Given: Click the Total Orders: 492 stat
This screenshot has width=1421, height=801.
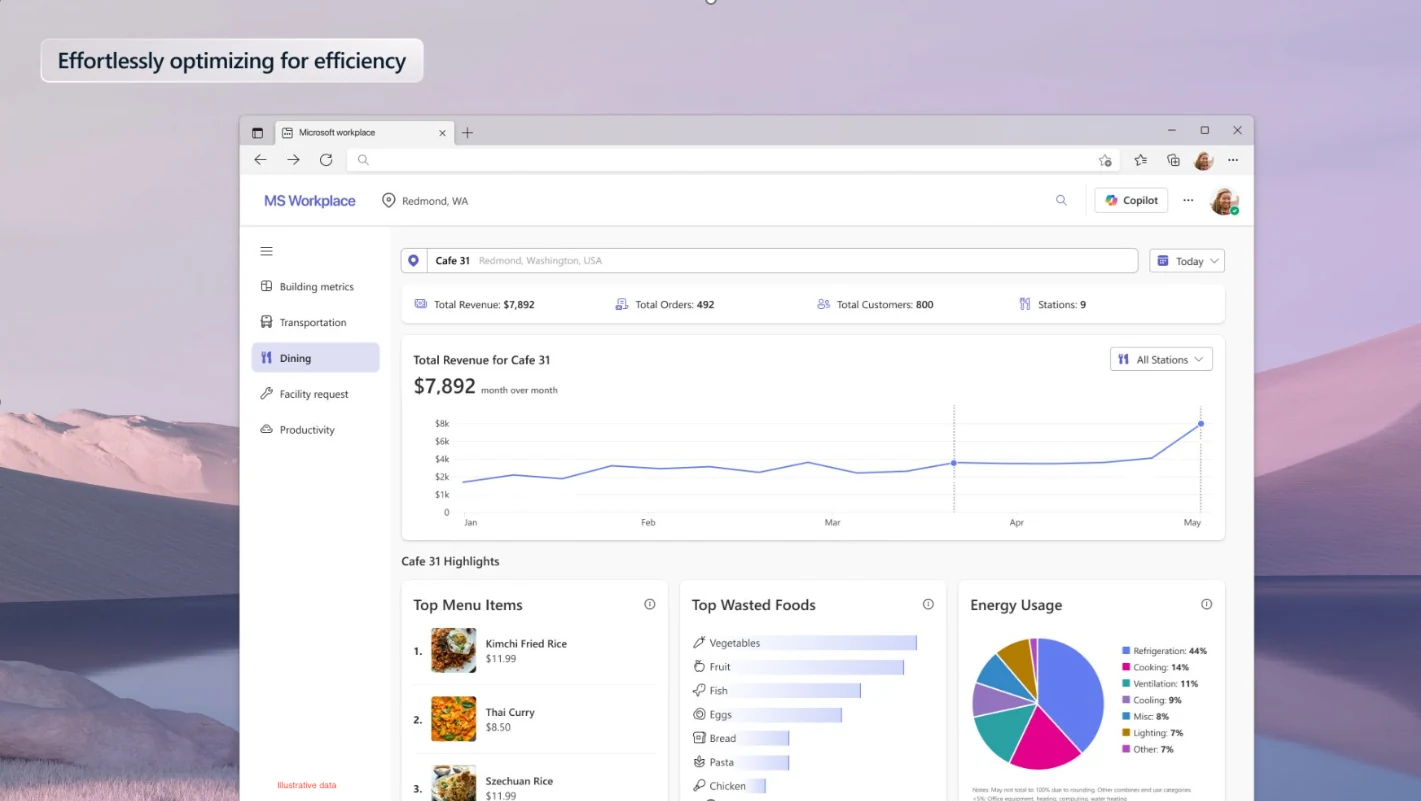Looking at the screenshot, I should point(665,304).
